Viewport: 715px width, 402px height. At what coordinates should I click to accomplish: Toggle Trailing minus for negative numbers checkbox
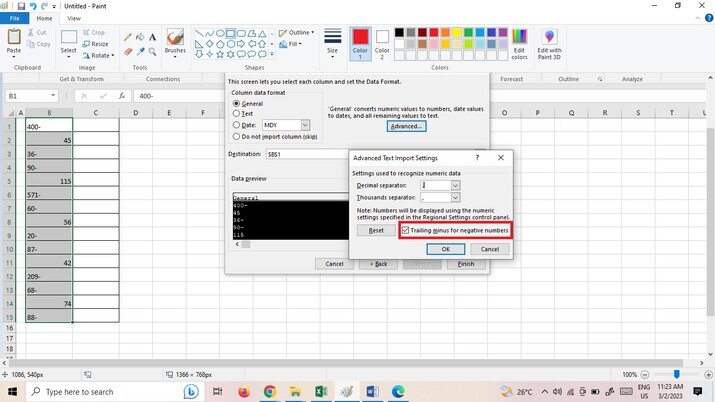click(405, 230)
